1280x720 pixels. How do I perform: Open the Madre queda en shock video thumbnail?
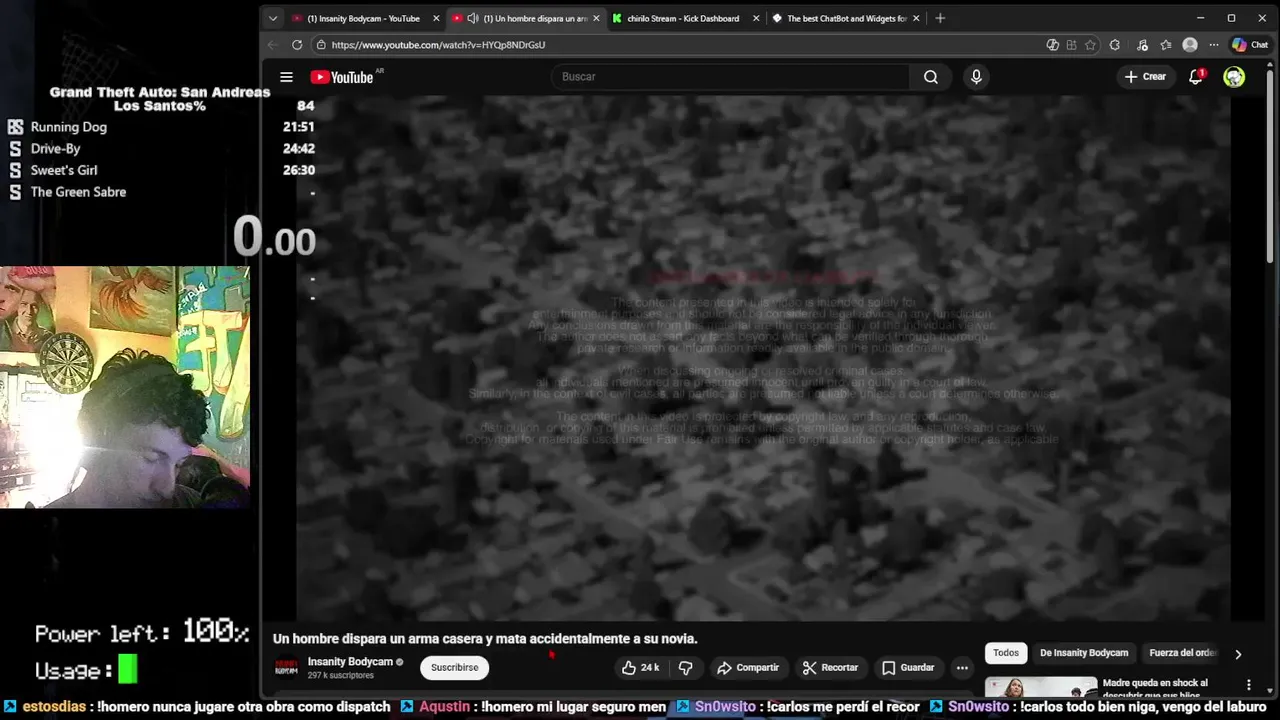coord(1040,688)
